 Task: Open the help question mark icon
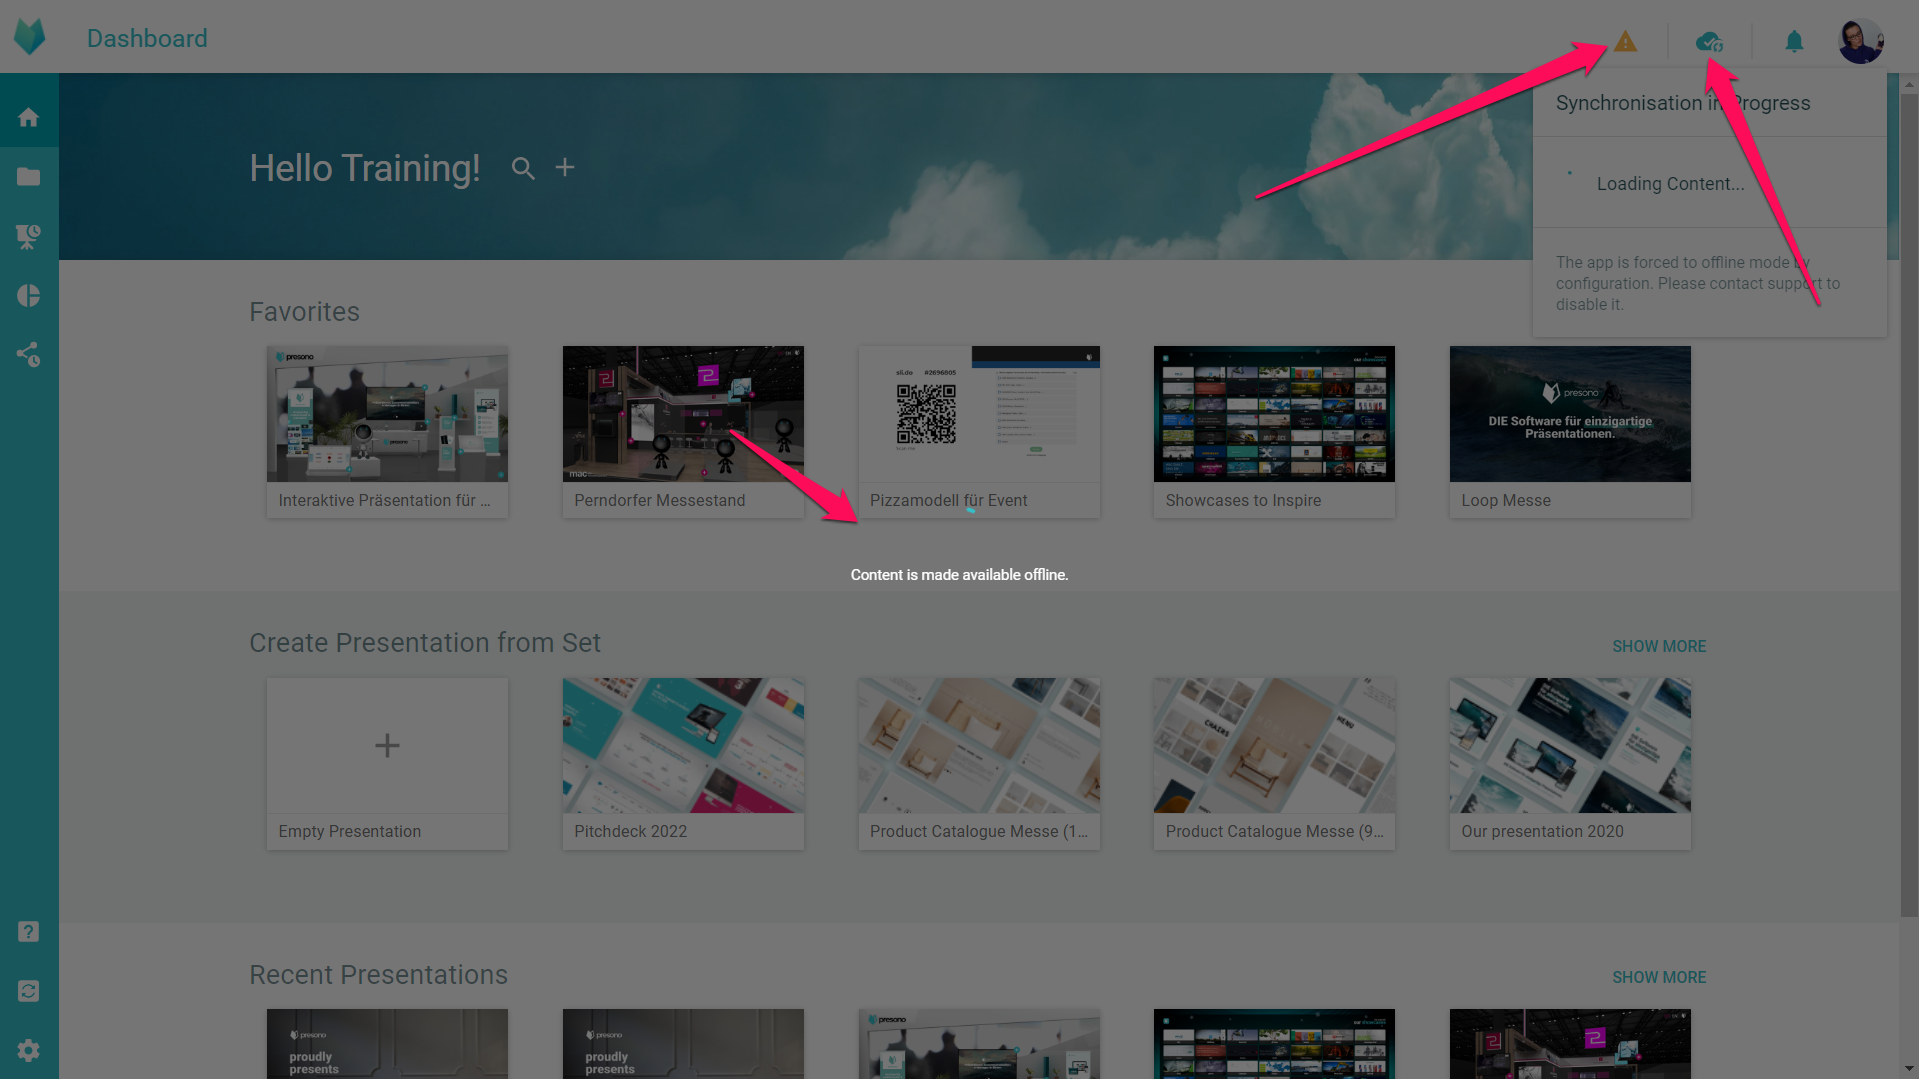(29, 932)
